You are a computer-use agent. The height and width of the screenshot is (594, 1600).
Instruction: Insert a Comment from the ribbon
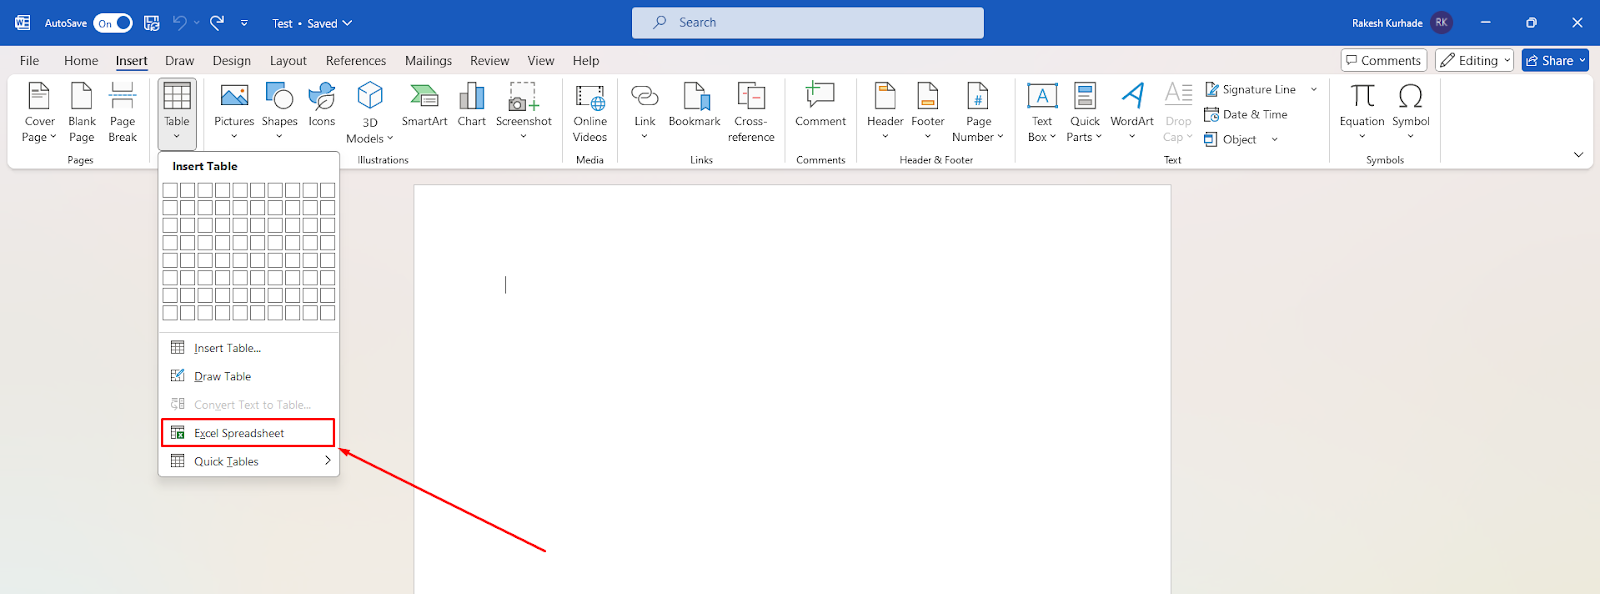point(821,105)
